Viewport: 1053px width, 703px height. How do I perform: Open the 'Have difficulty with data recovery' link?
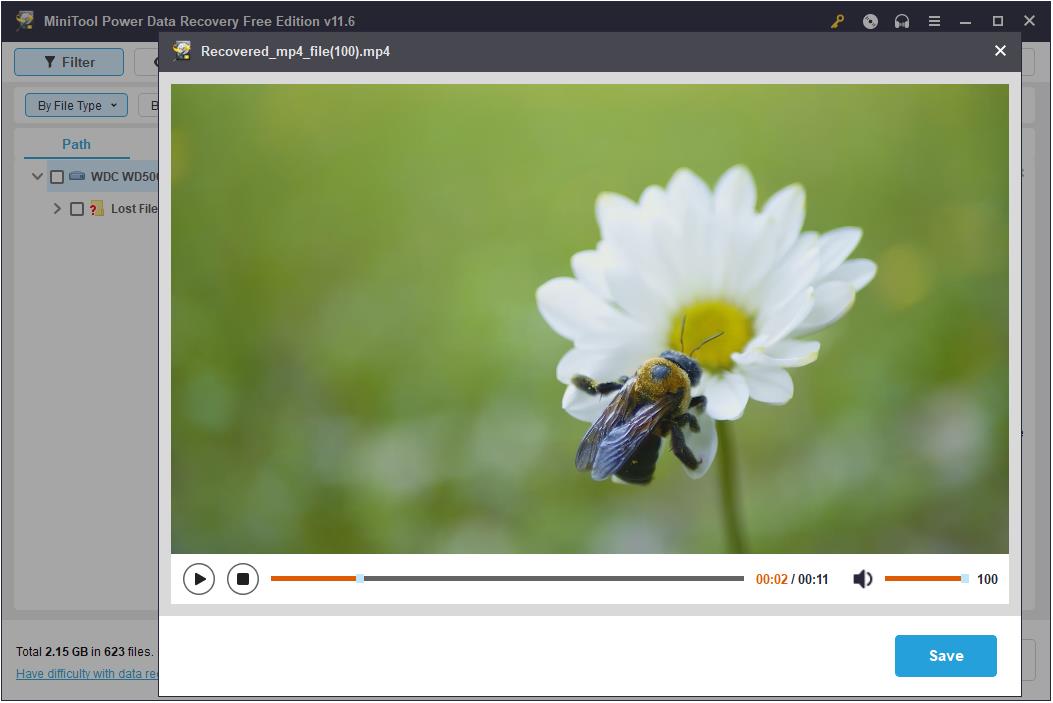click(x=87, y=673)
